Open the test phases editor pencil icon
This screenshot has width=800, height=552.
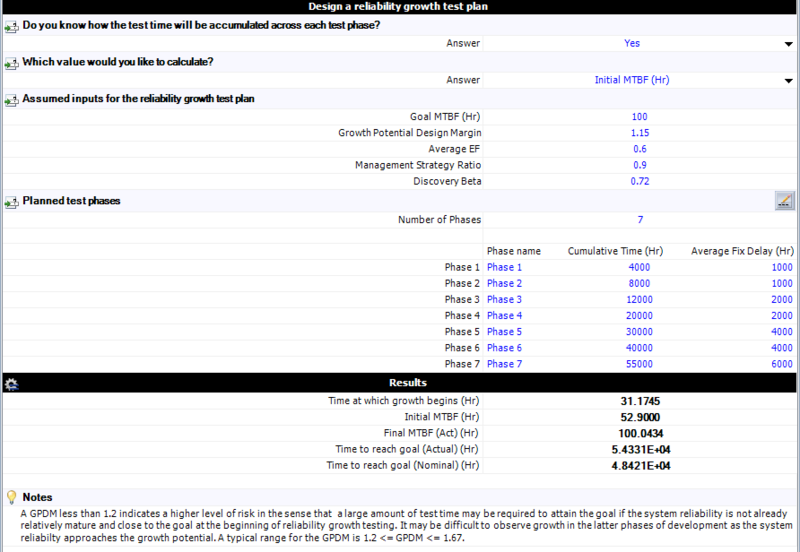(x=785, y=200)
